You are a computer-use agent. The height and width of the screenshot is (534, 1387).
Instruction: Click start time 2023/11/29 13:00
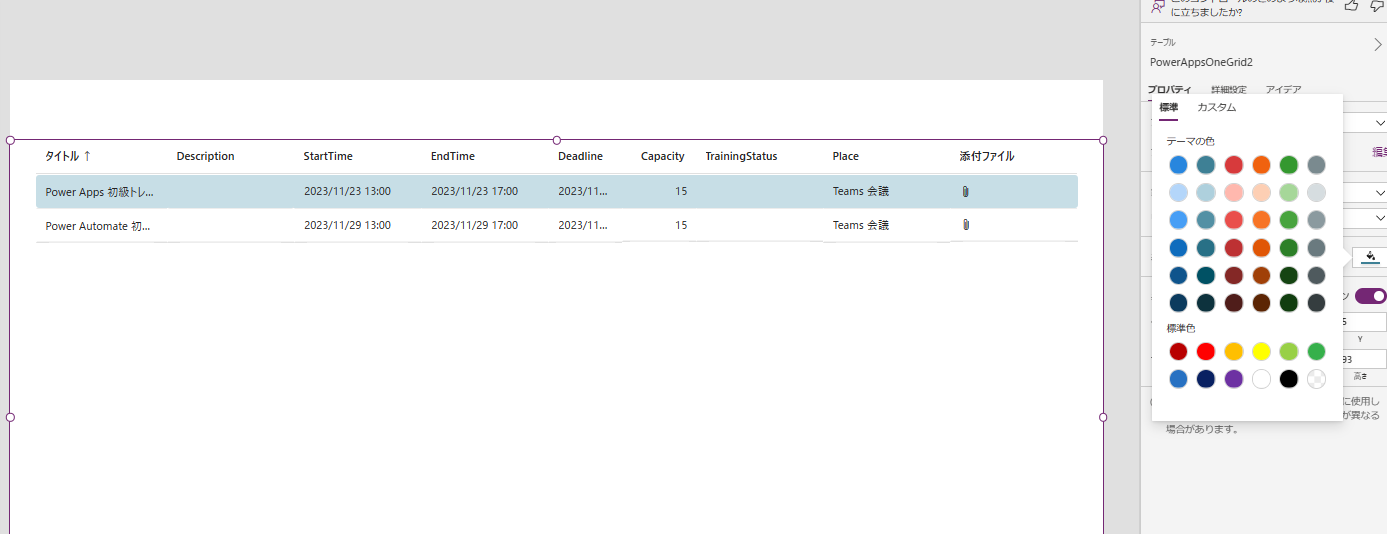347,225
